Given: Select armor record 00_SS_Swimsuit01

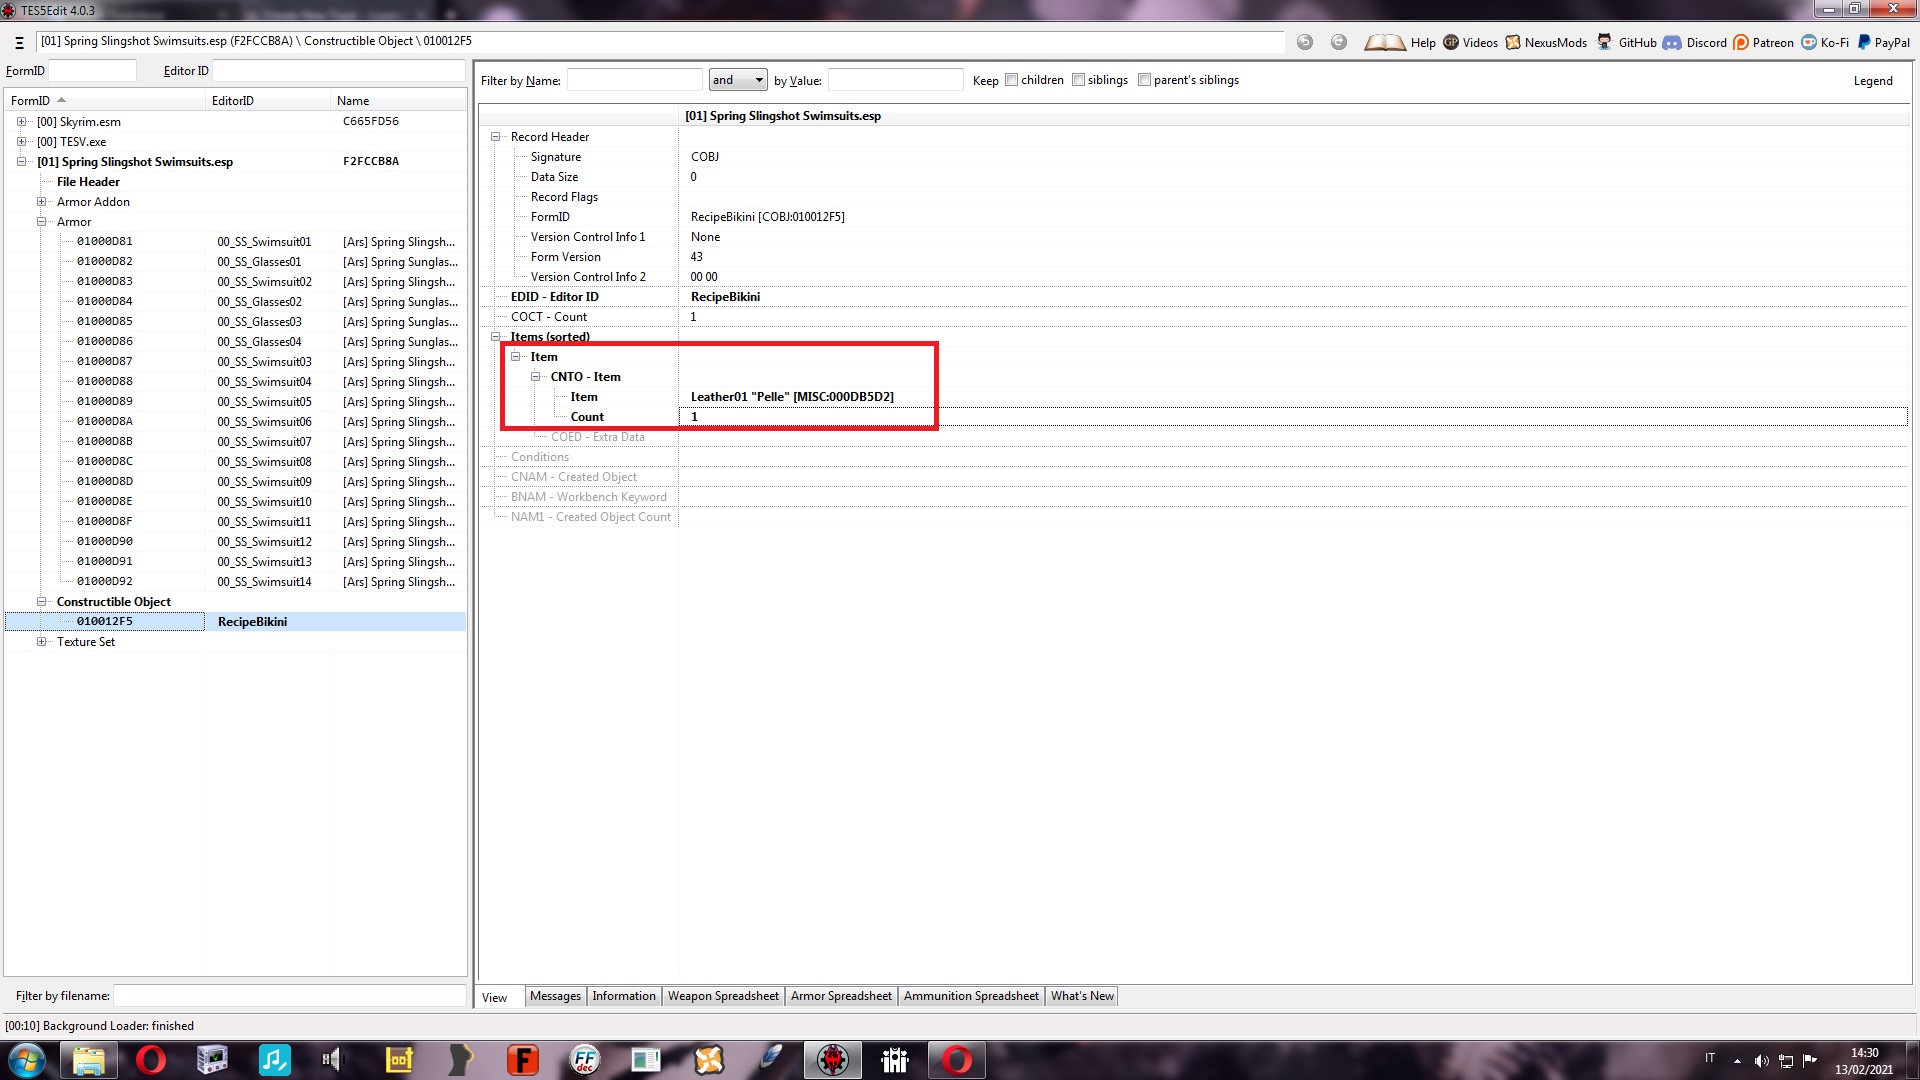Looking at the screenshot, I should (x=235, y=242).
